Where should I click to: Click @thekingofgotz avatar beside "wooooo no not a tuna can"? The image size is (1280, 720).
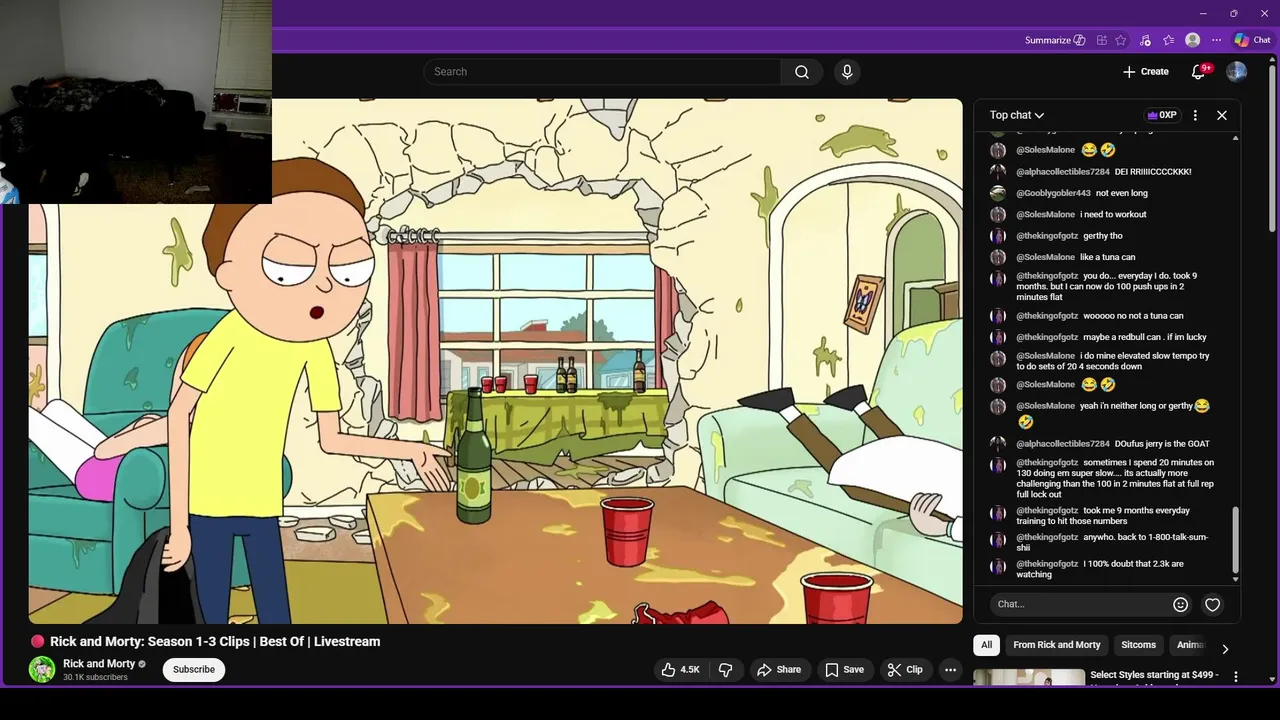(998, 316)
